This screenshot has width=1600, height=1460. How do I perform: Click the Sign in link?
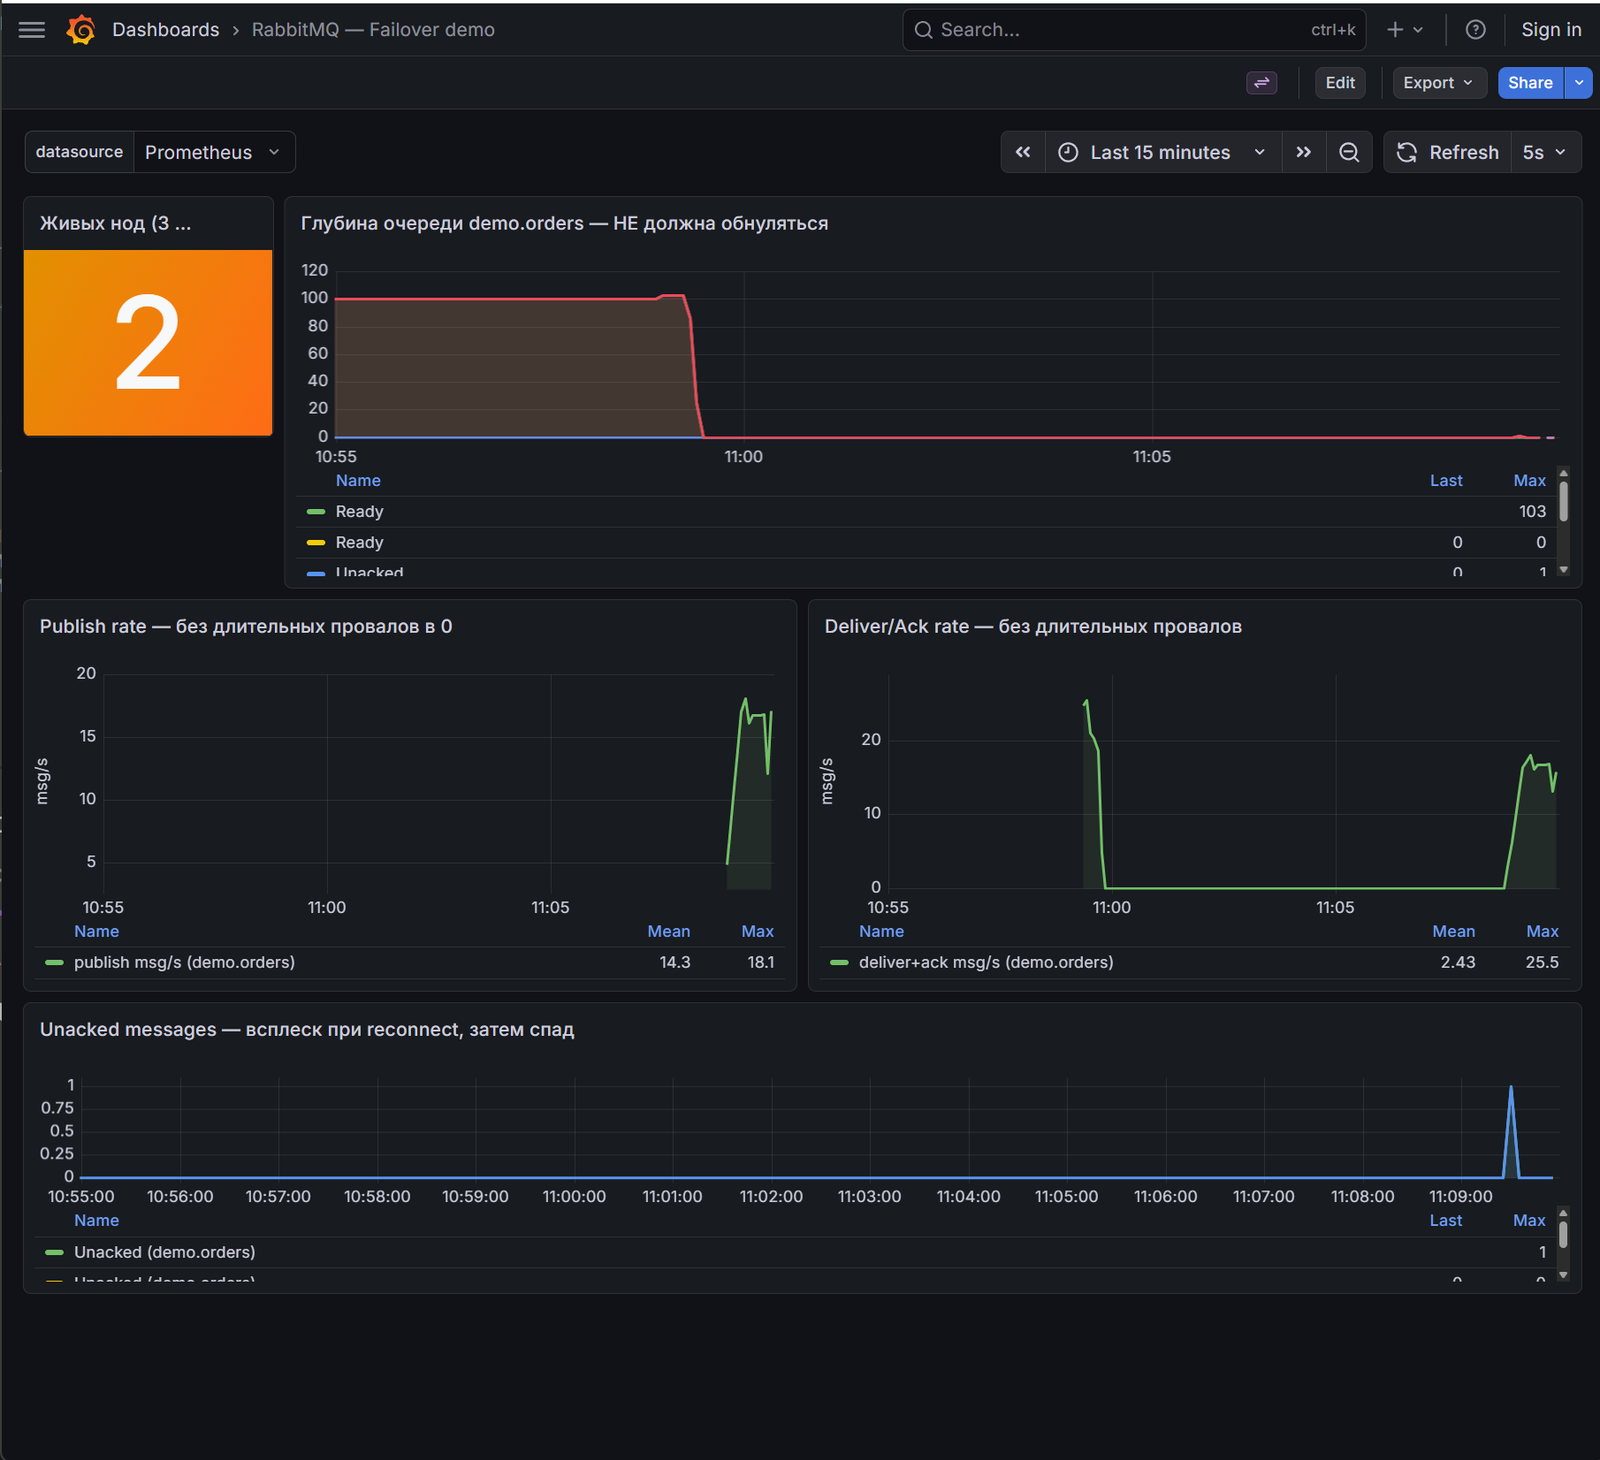1551,30
